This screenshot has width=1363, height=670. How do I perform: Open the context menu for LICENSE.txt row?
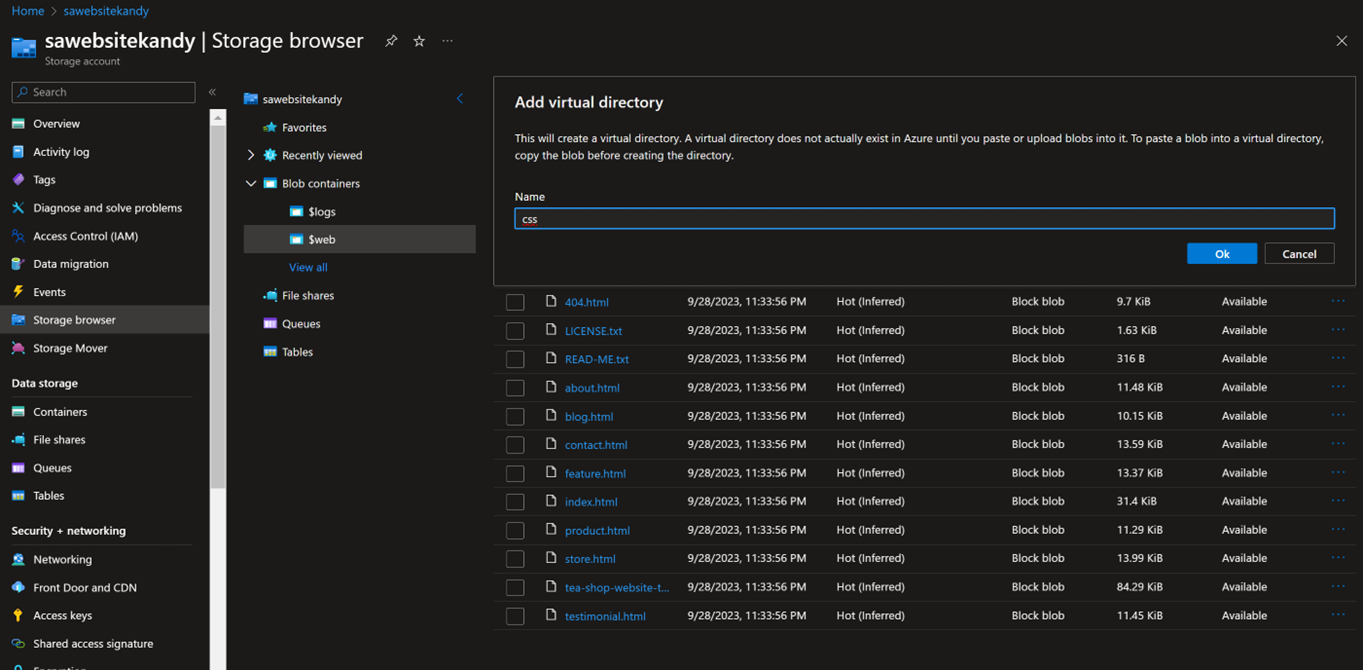coord(1338,330)
